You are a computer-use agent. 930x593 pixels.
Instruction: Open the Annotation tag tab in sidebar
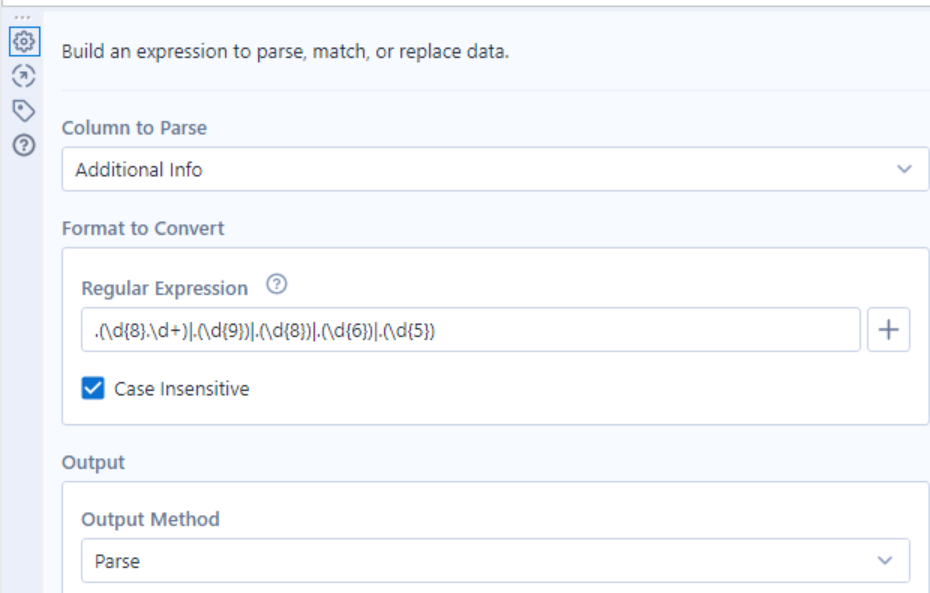(23, 110)
